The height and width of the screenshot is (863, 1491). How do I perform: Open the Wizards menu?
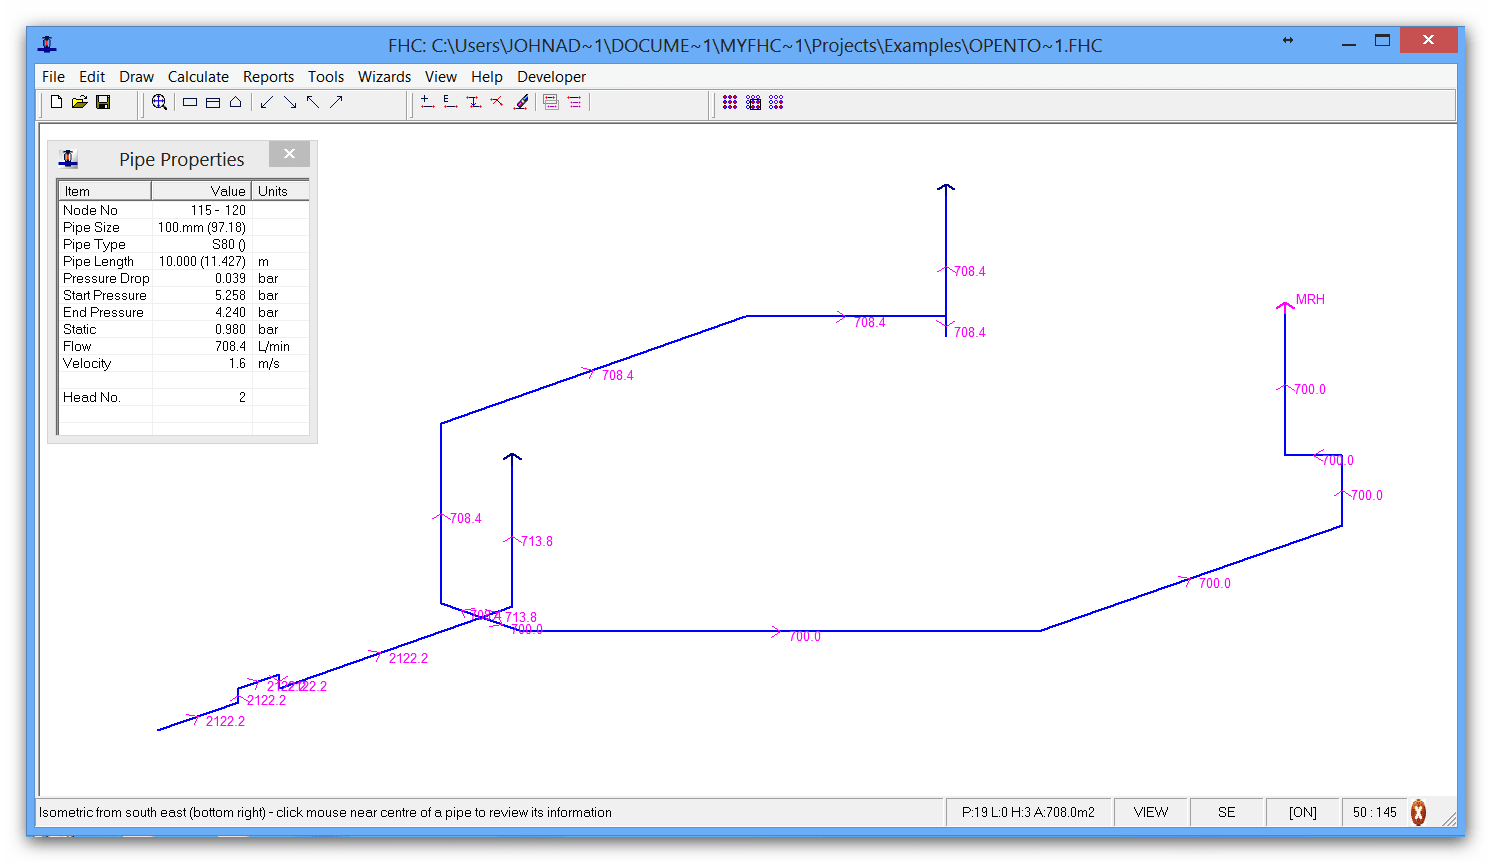(384, 76)
